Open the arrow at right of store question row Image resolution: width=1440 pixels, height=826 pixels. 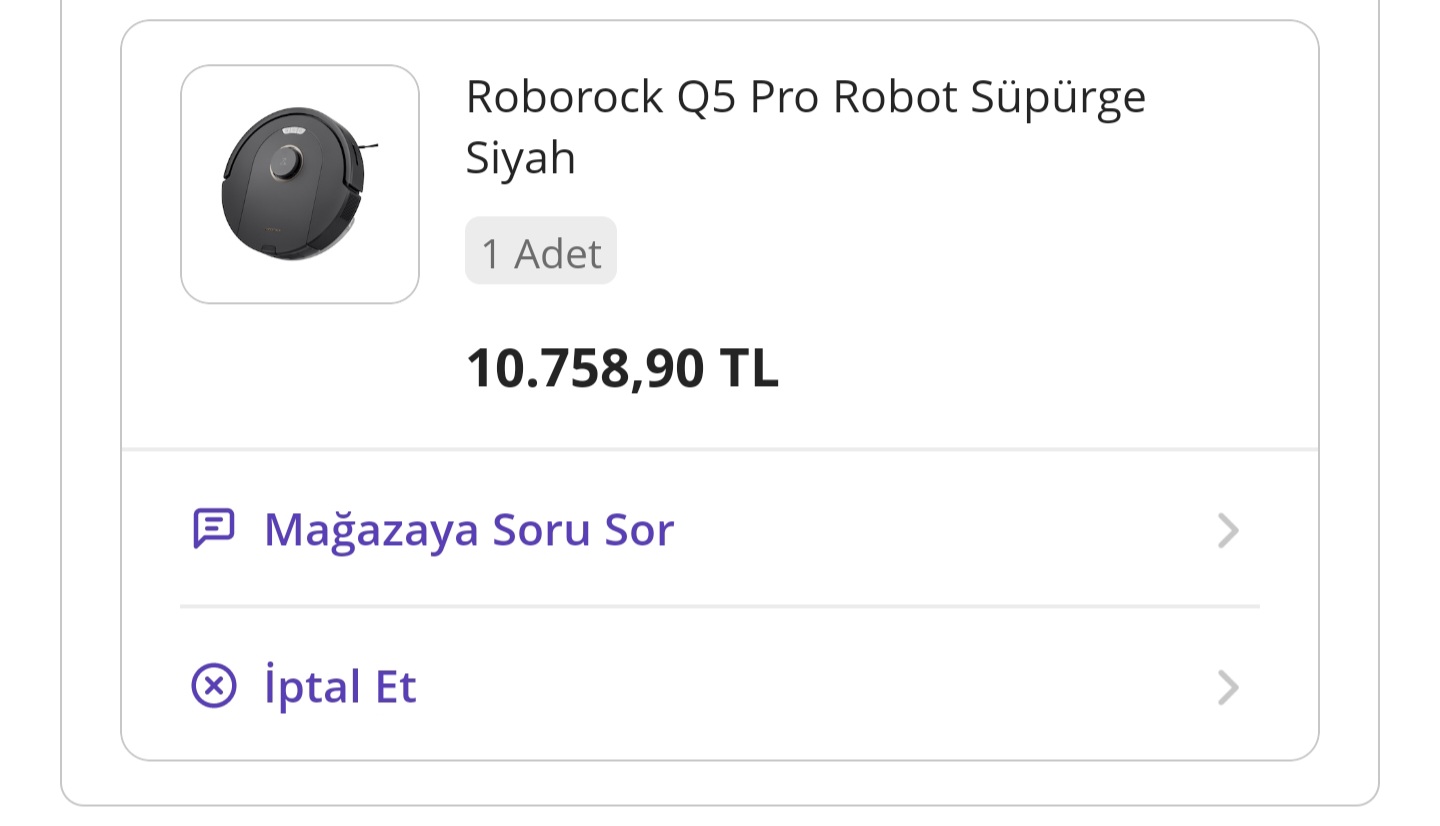(x=1228, y=530)
